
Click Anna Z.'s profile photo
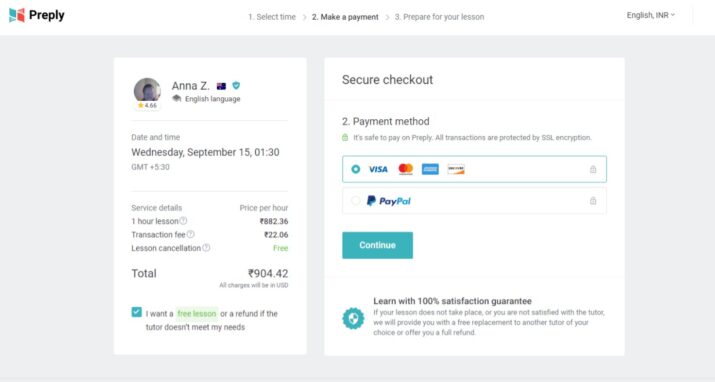pos(147,90)
